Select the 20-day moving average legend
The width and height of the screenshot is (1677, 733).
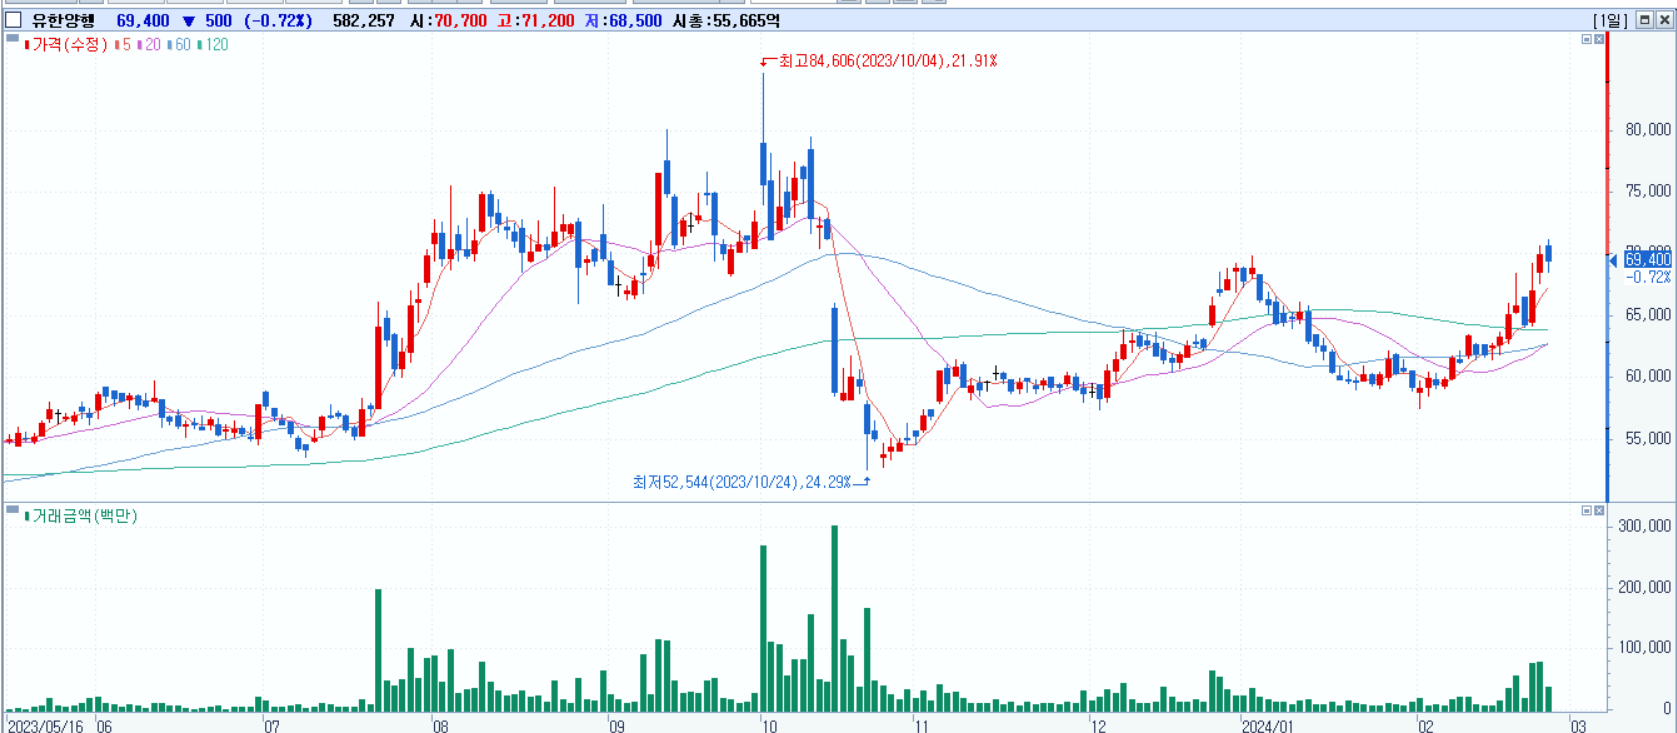150,45
